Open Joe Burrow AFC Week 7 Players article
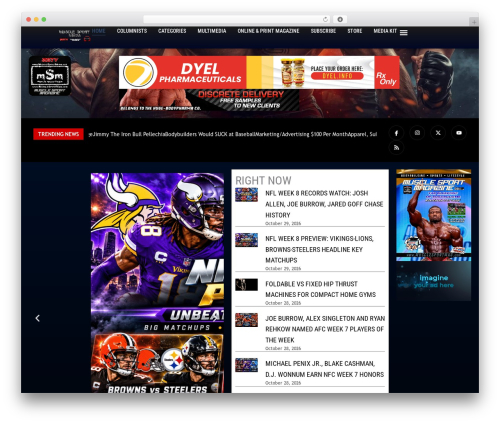The width and height of the screenshot is (500, 423). click(325, 329)
